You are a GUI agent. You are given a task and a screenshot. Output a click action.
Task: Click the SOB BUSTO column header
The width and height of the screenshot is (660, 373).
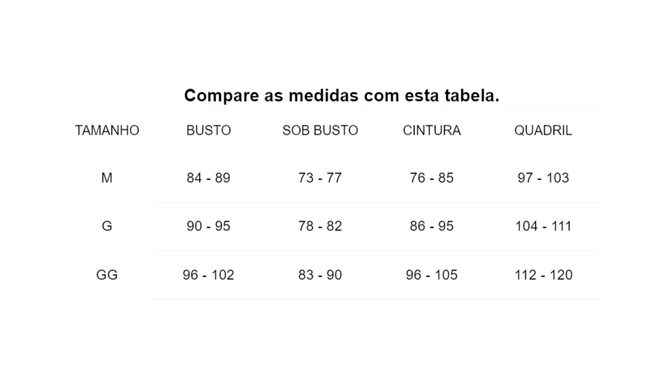tap(320, 130)
